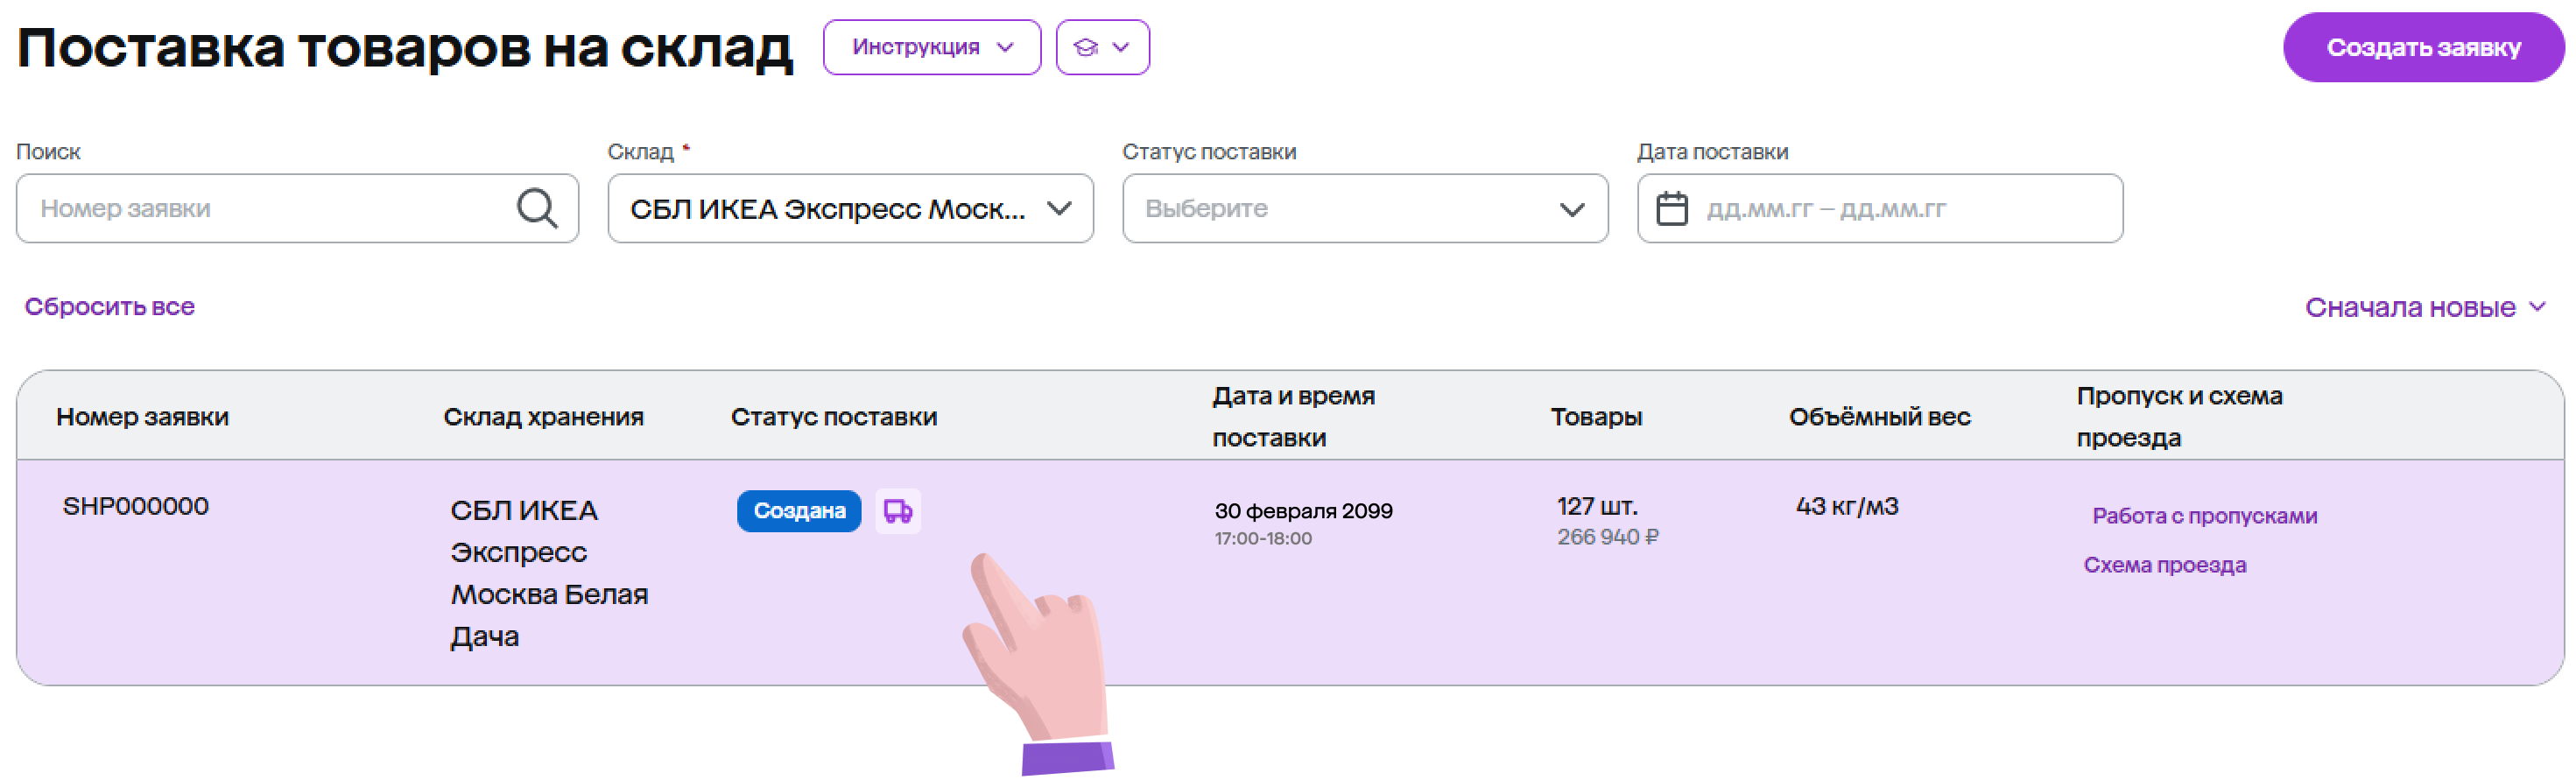Open the Склад warehouse dropdown
The image size is (2576, 780).
[850, 208]
